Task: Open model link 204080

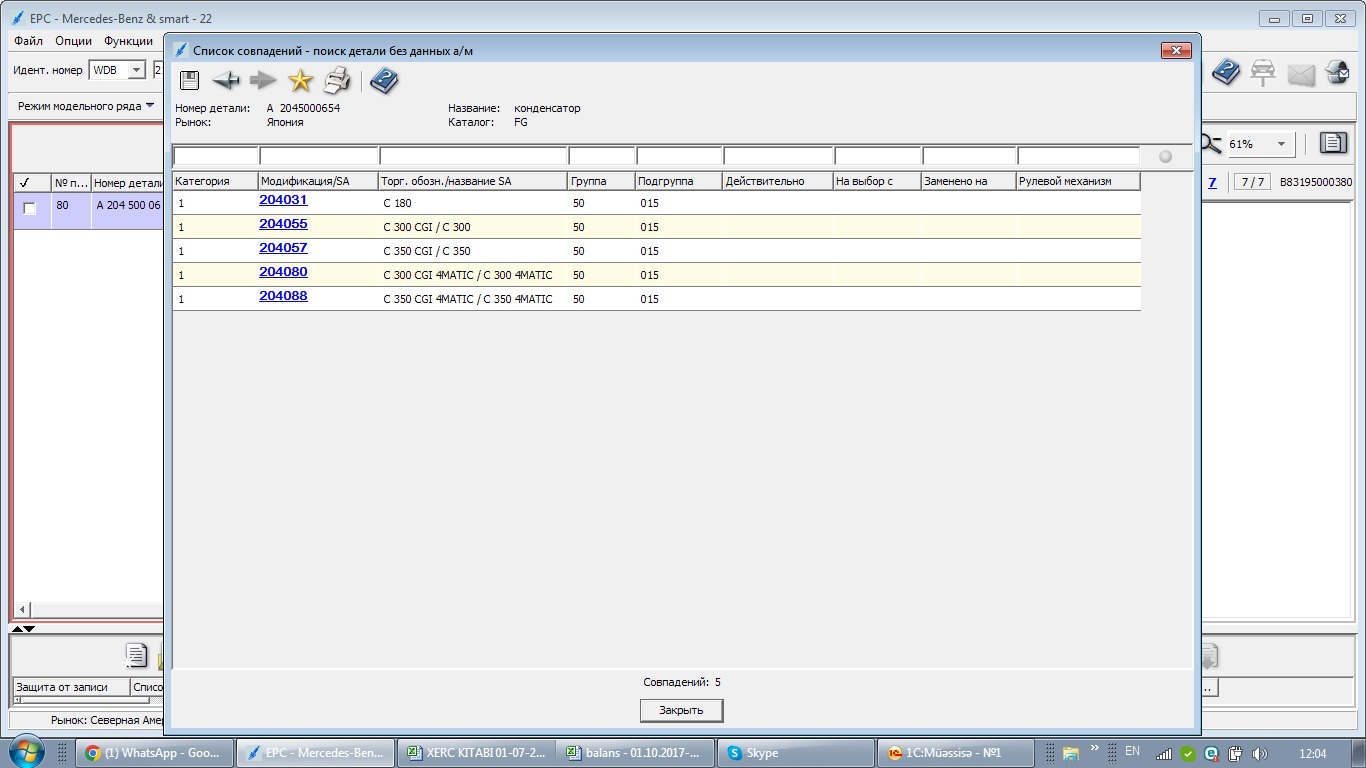Action: 283,272
